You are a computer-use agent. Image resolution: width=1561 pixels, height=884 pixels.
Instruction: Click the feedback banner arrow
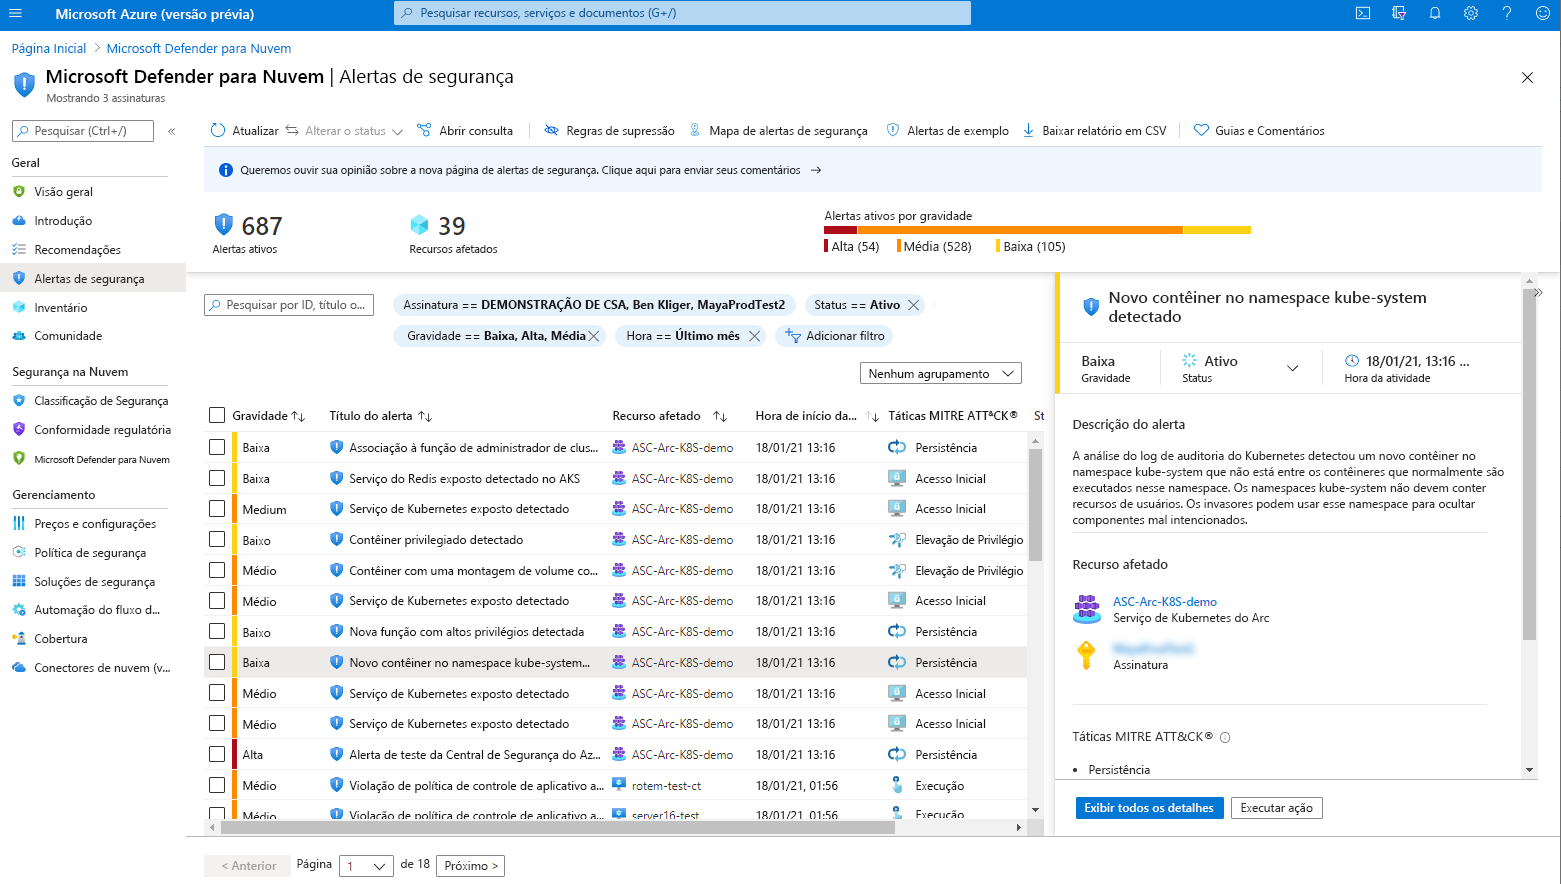pos(816,170)
